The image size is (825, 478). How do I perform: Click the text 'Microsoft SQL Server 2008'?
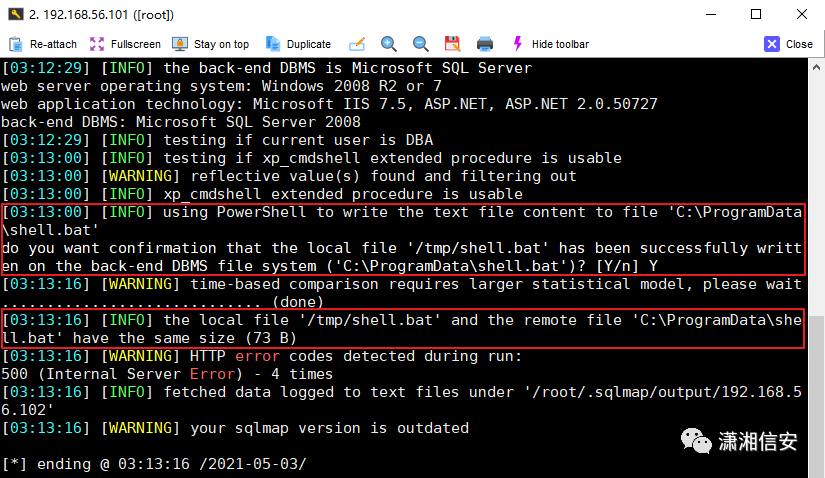tap(248, 122)
